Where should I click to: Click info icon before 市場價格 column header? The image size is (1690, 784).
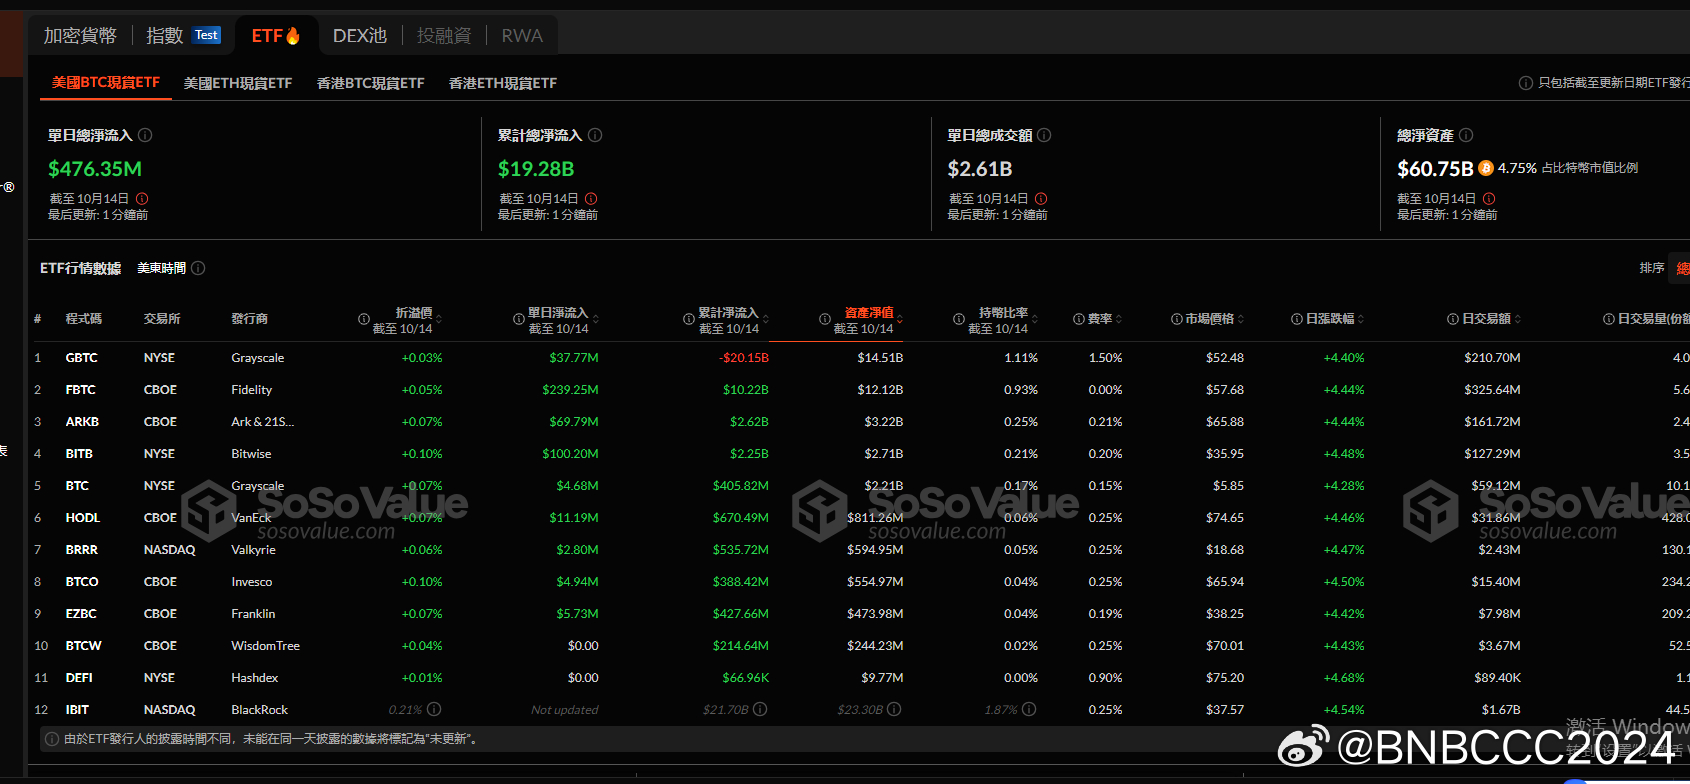1177,319
